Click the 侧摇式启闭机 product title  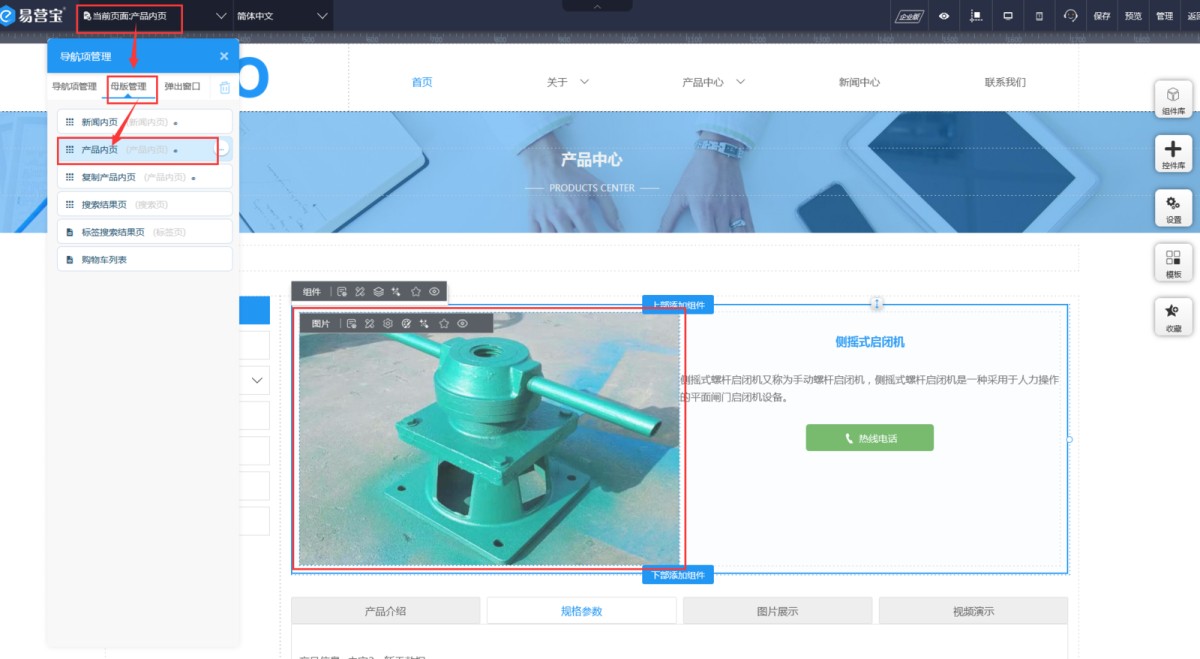[870, 342]
